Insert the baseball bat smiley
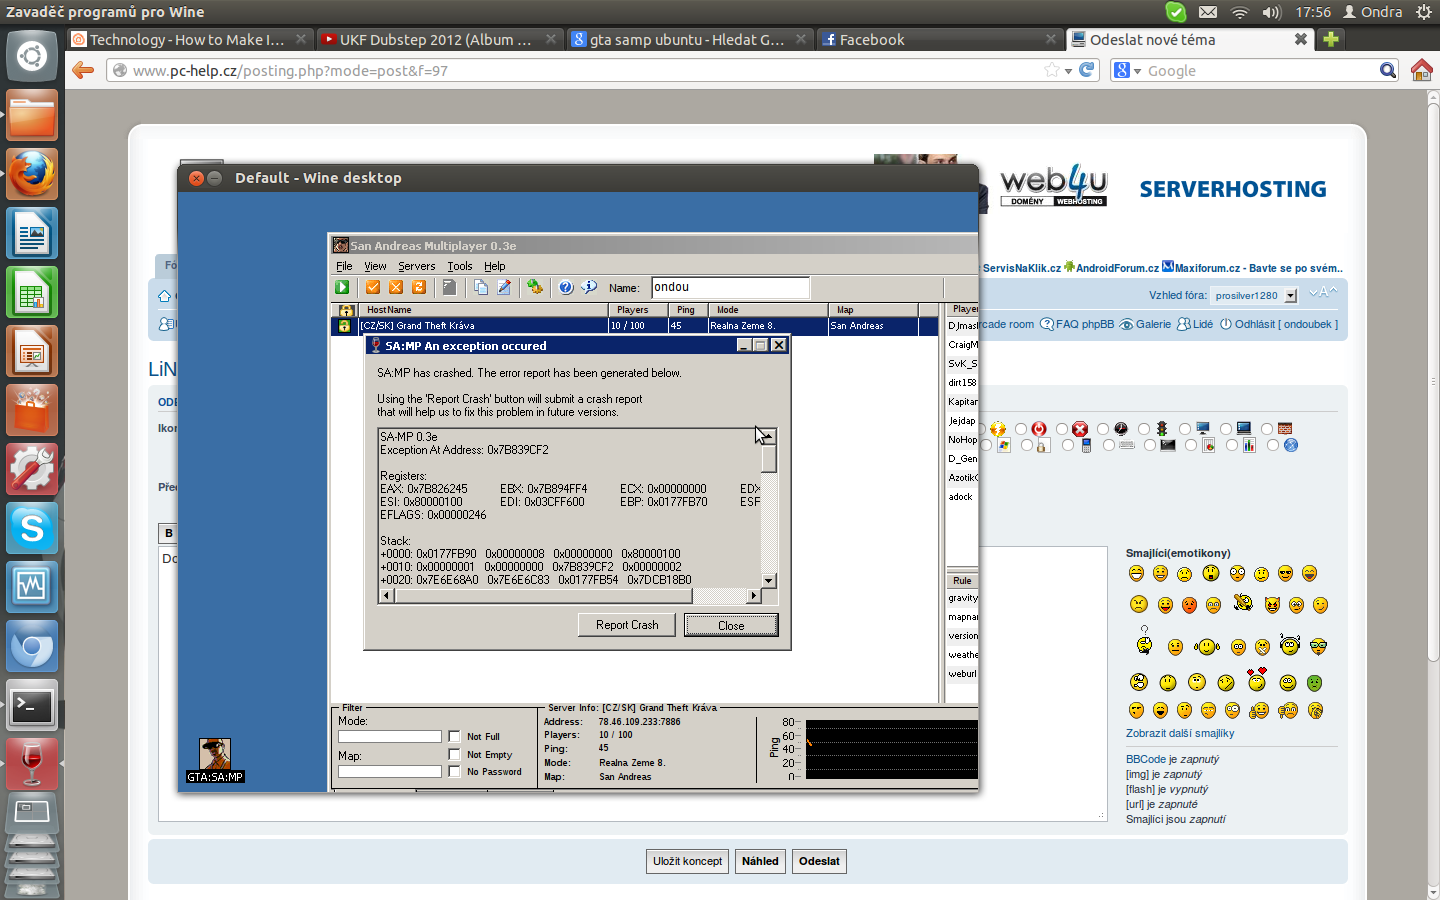This screenshot has width=1440, height=900. (x=1243, y=602)
